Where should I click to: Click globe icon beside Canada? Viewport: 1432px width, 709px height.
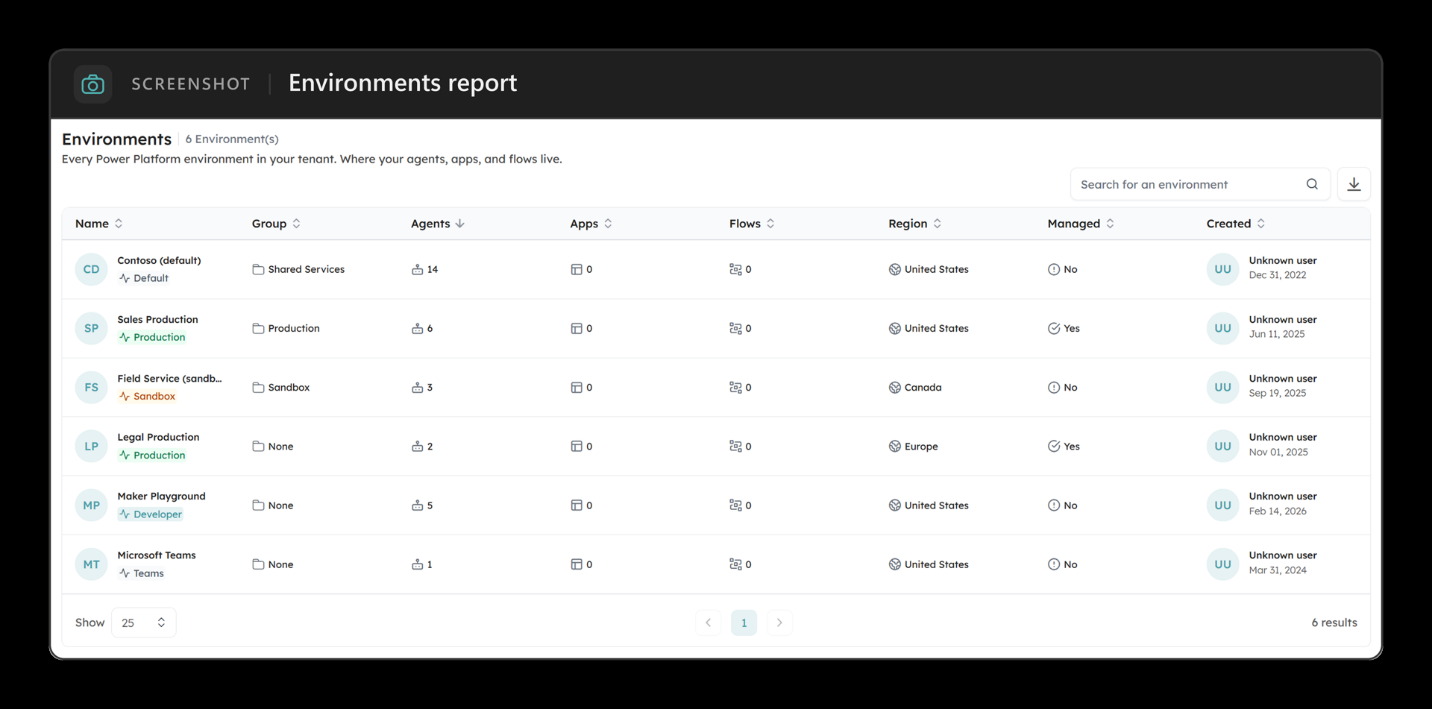coord(894,387)
